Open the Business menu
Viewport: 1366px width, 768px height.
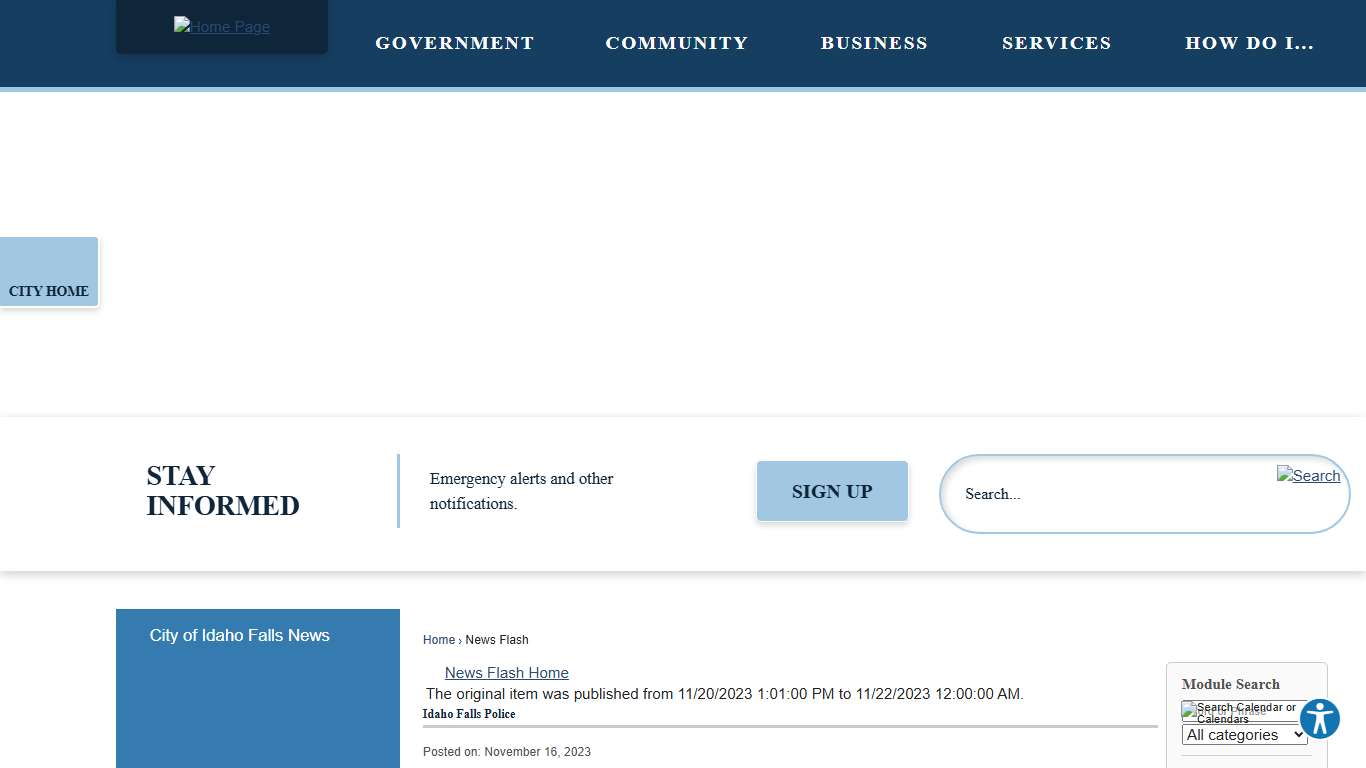874,43
